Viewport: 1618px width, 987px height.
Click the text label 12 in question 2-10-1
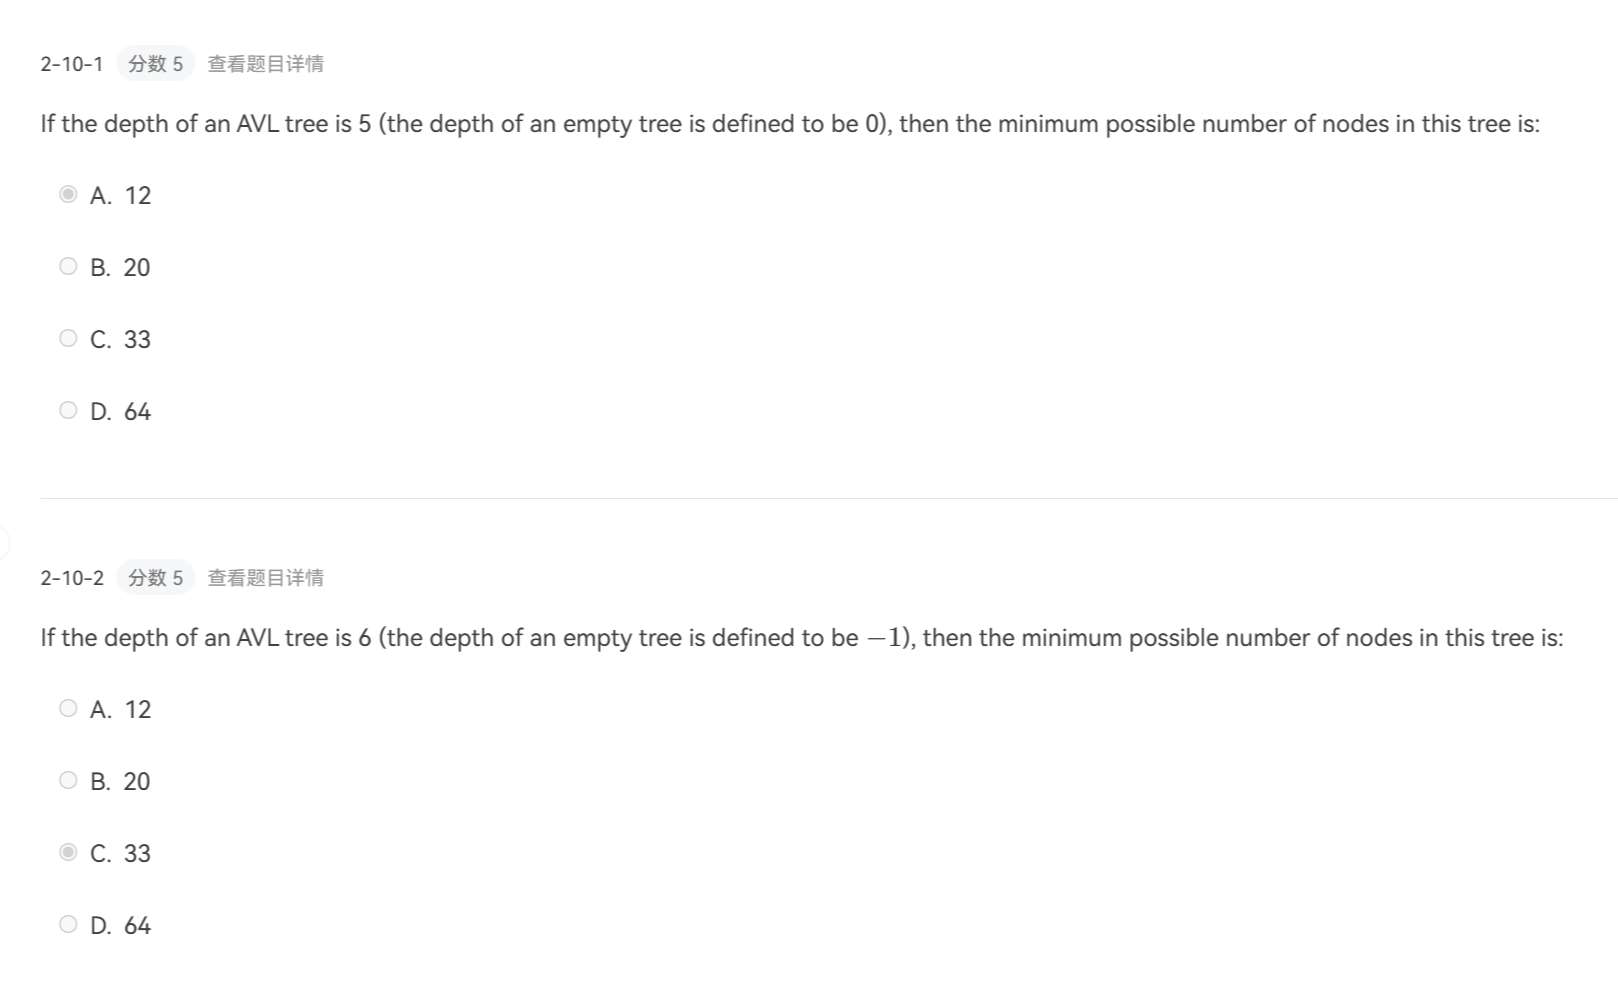[x=137, y=196]
